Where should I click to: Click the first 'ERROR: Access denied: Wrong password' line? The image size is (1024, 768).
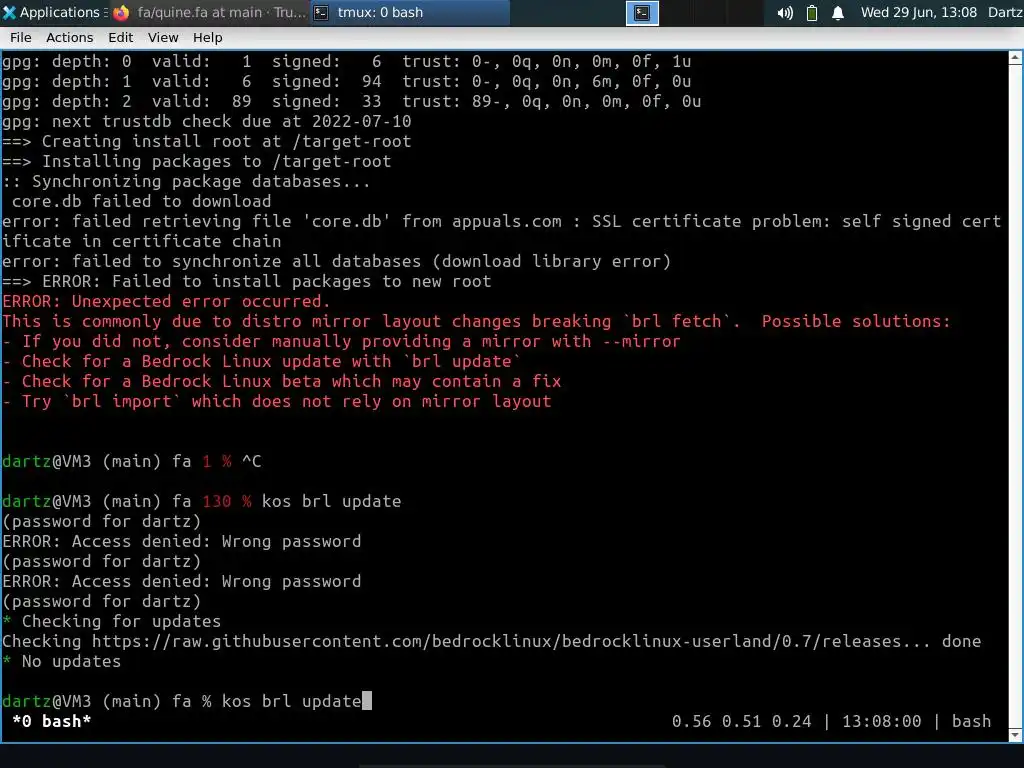point(182,541)
